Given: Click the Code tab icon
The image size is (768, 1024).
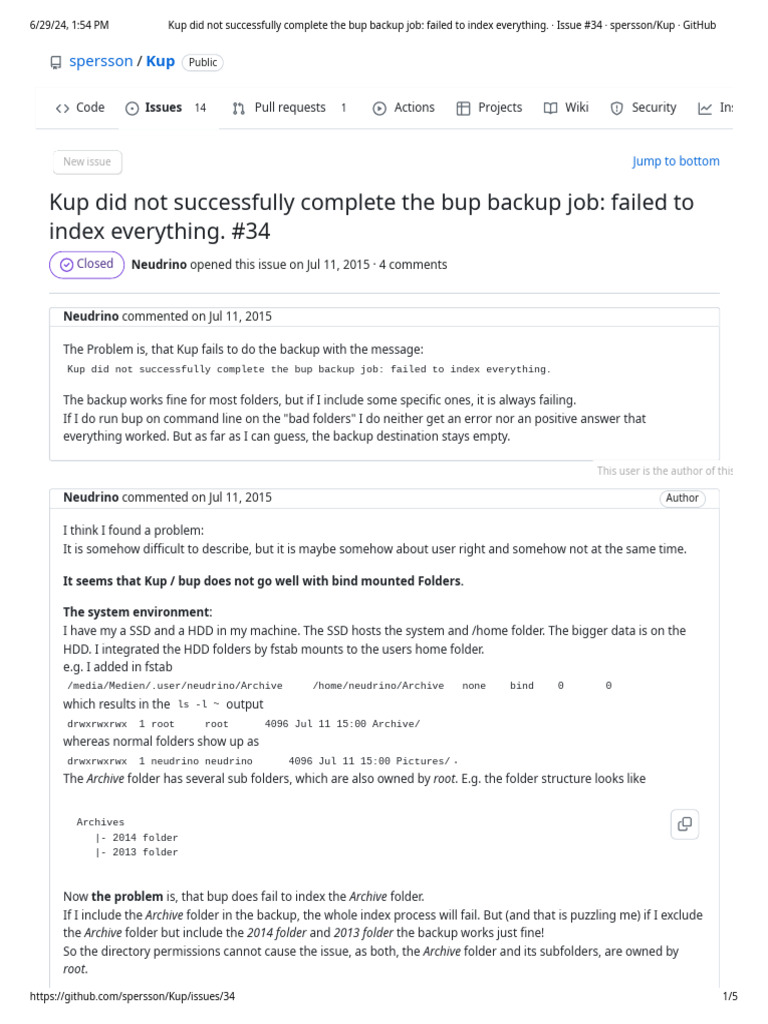Looking at the screenshot, I should tap(62, 108).
